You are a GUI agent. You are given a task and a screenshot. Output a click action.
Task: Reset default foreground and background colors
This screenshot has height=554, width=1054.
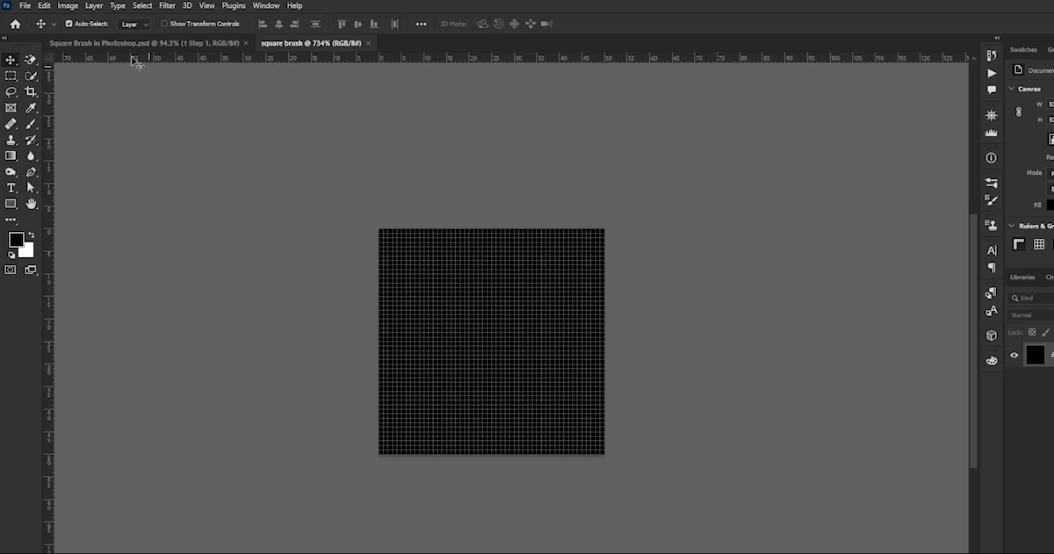click(x=11, y=255)
